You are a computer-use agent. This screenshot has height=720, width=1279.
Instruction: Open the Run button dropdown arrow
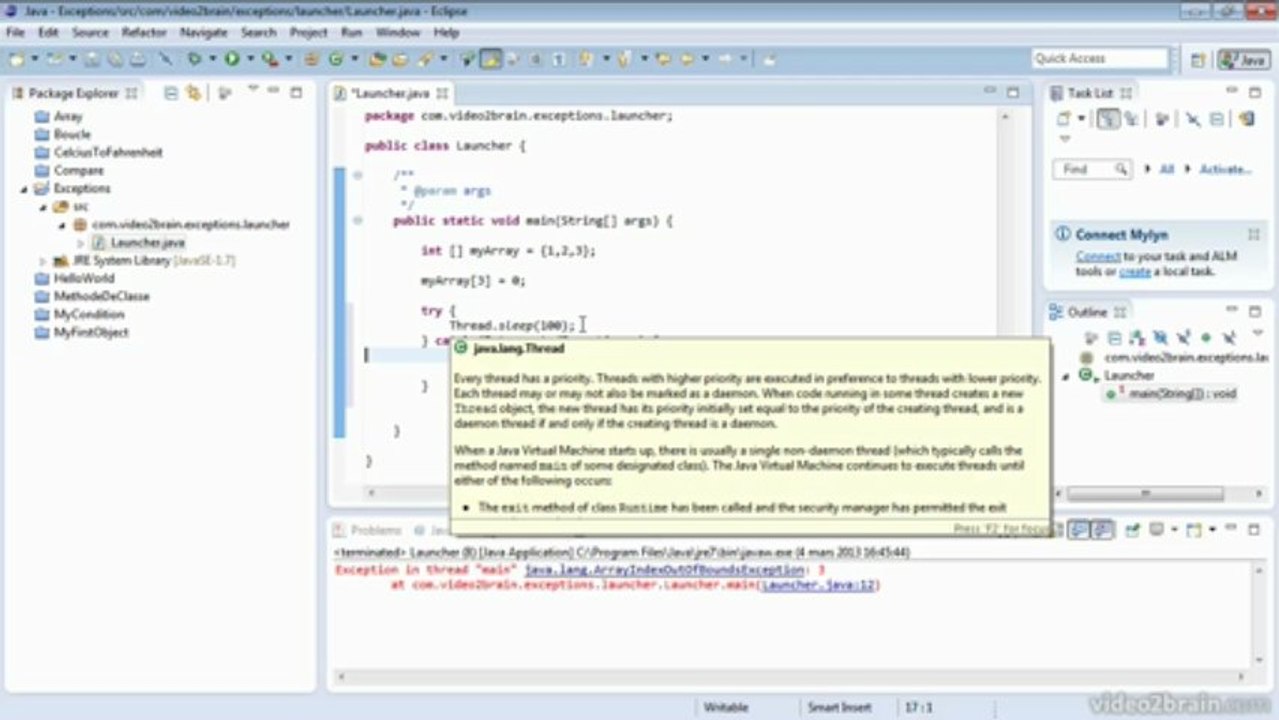pos(250,59)
